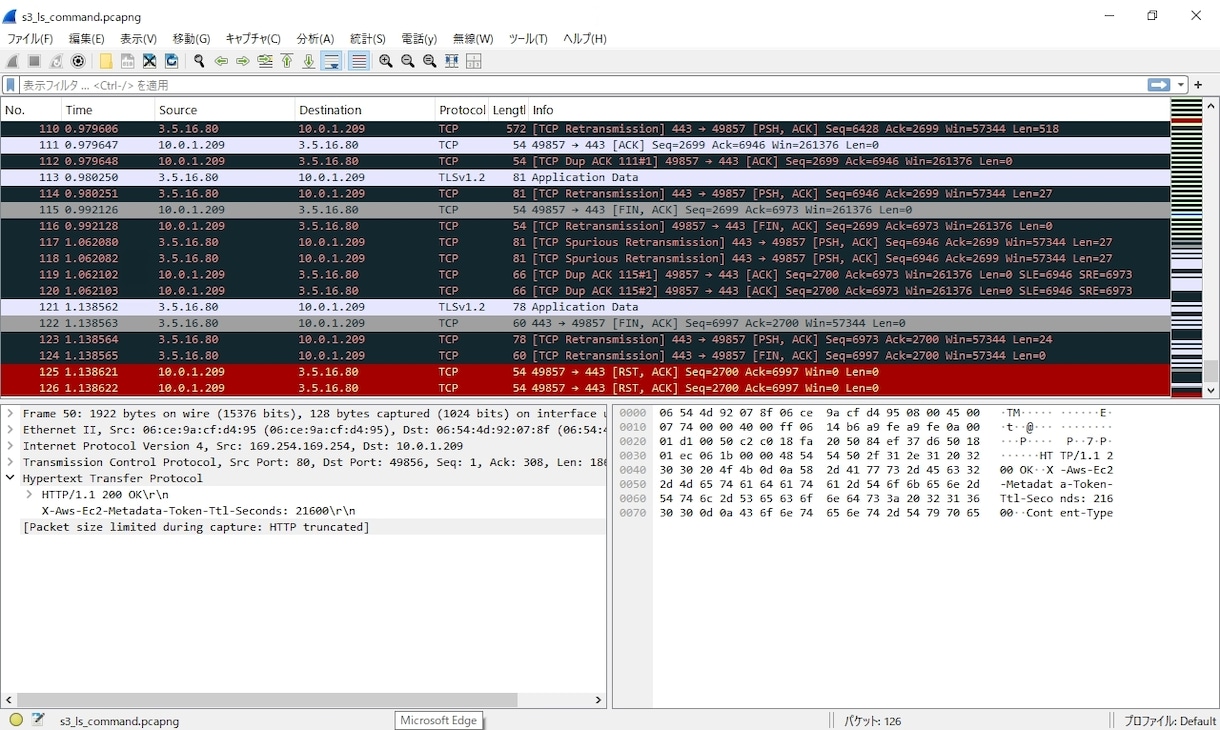Open saved filter bookmarks
The width and height of the screenshot is (1220, 730).
click(x=11, y=85)
